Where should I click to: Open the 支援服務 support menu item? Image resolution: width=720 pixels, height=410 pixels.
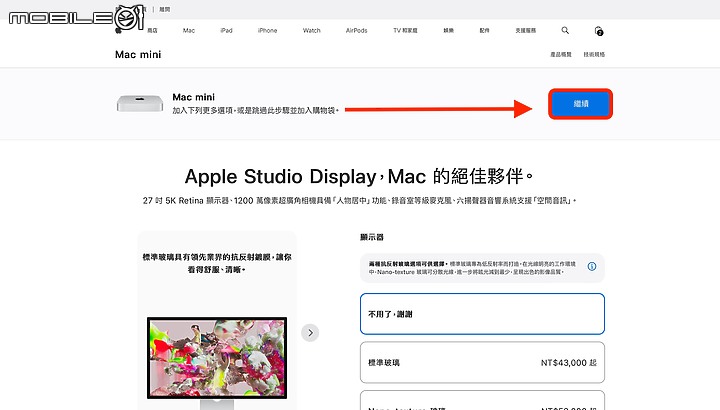pos(525,30)
